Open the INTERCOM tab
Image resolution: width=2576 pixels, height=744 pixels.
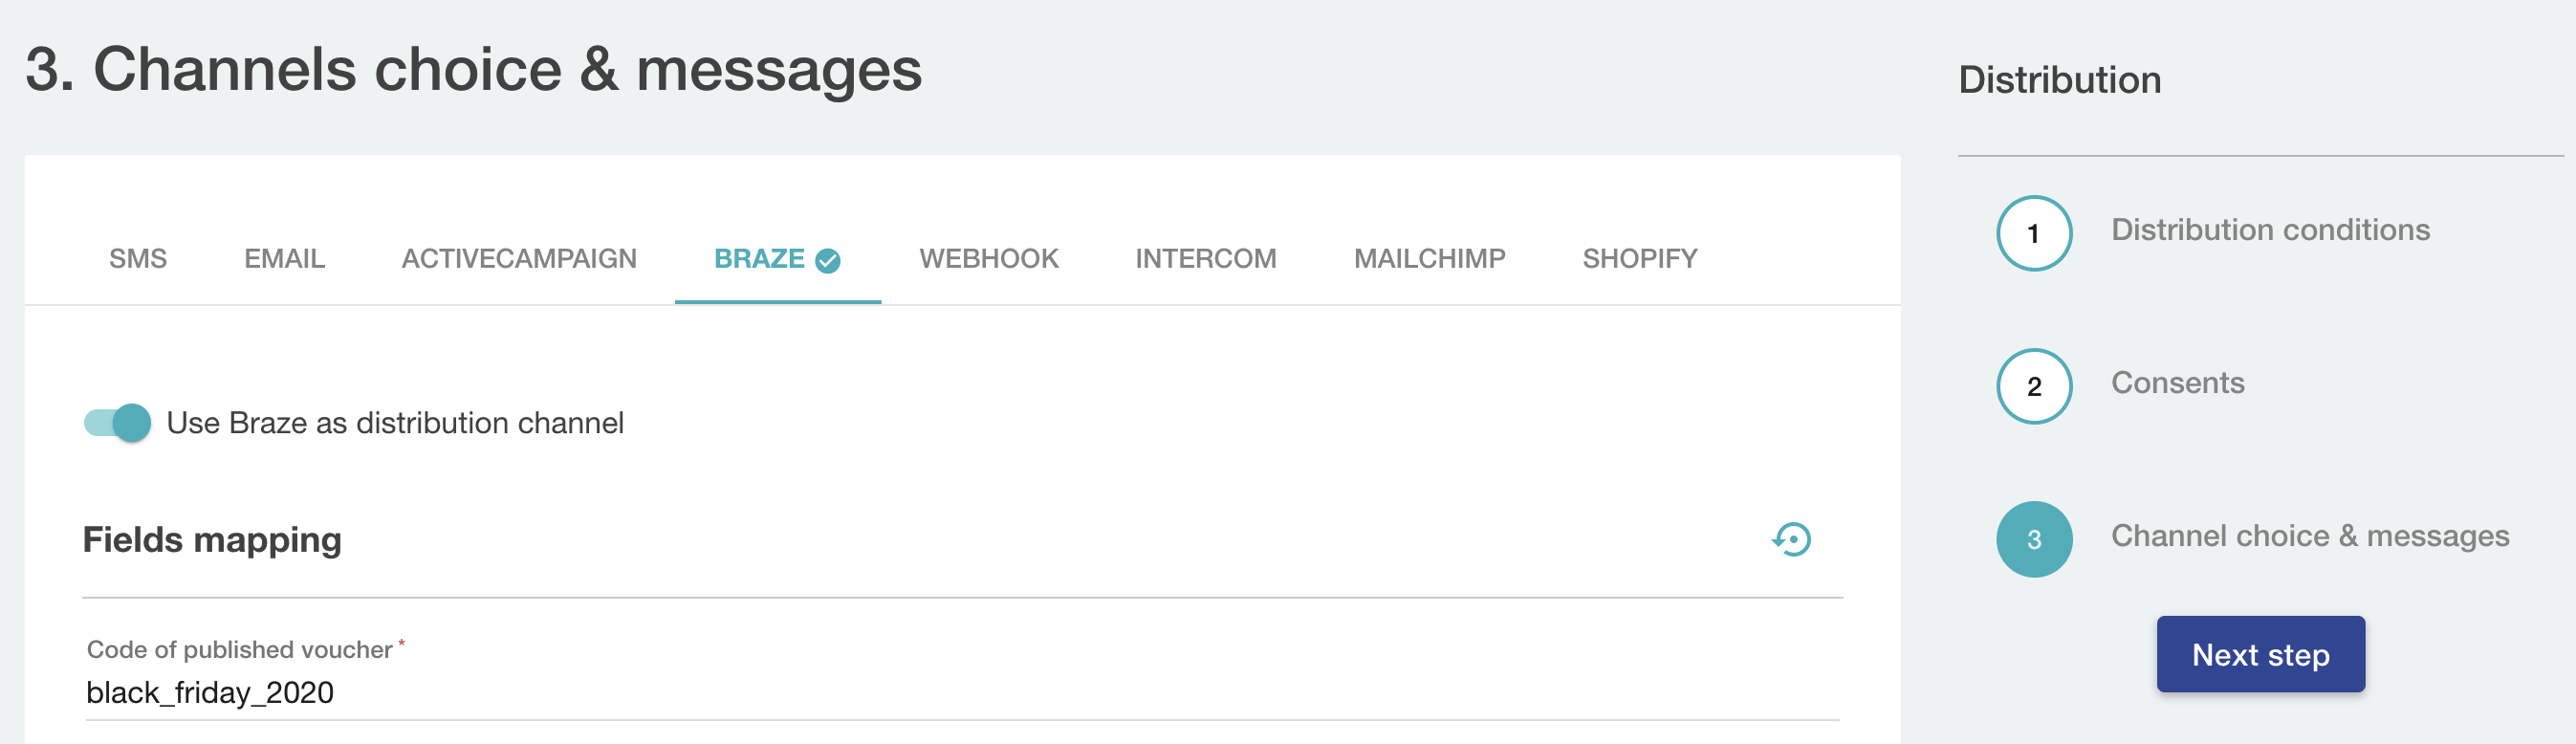1205,259
